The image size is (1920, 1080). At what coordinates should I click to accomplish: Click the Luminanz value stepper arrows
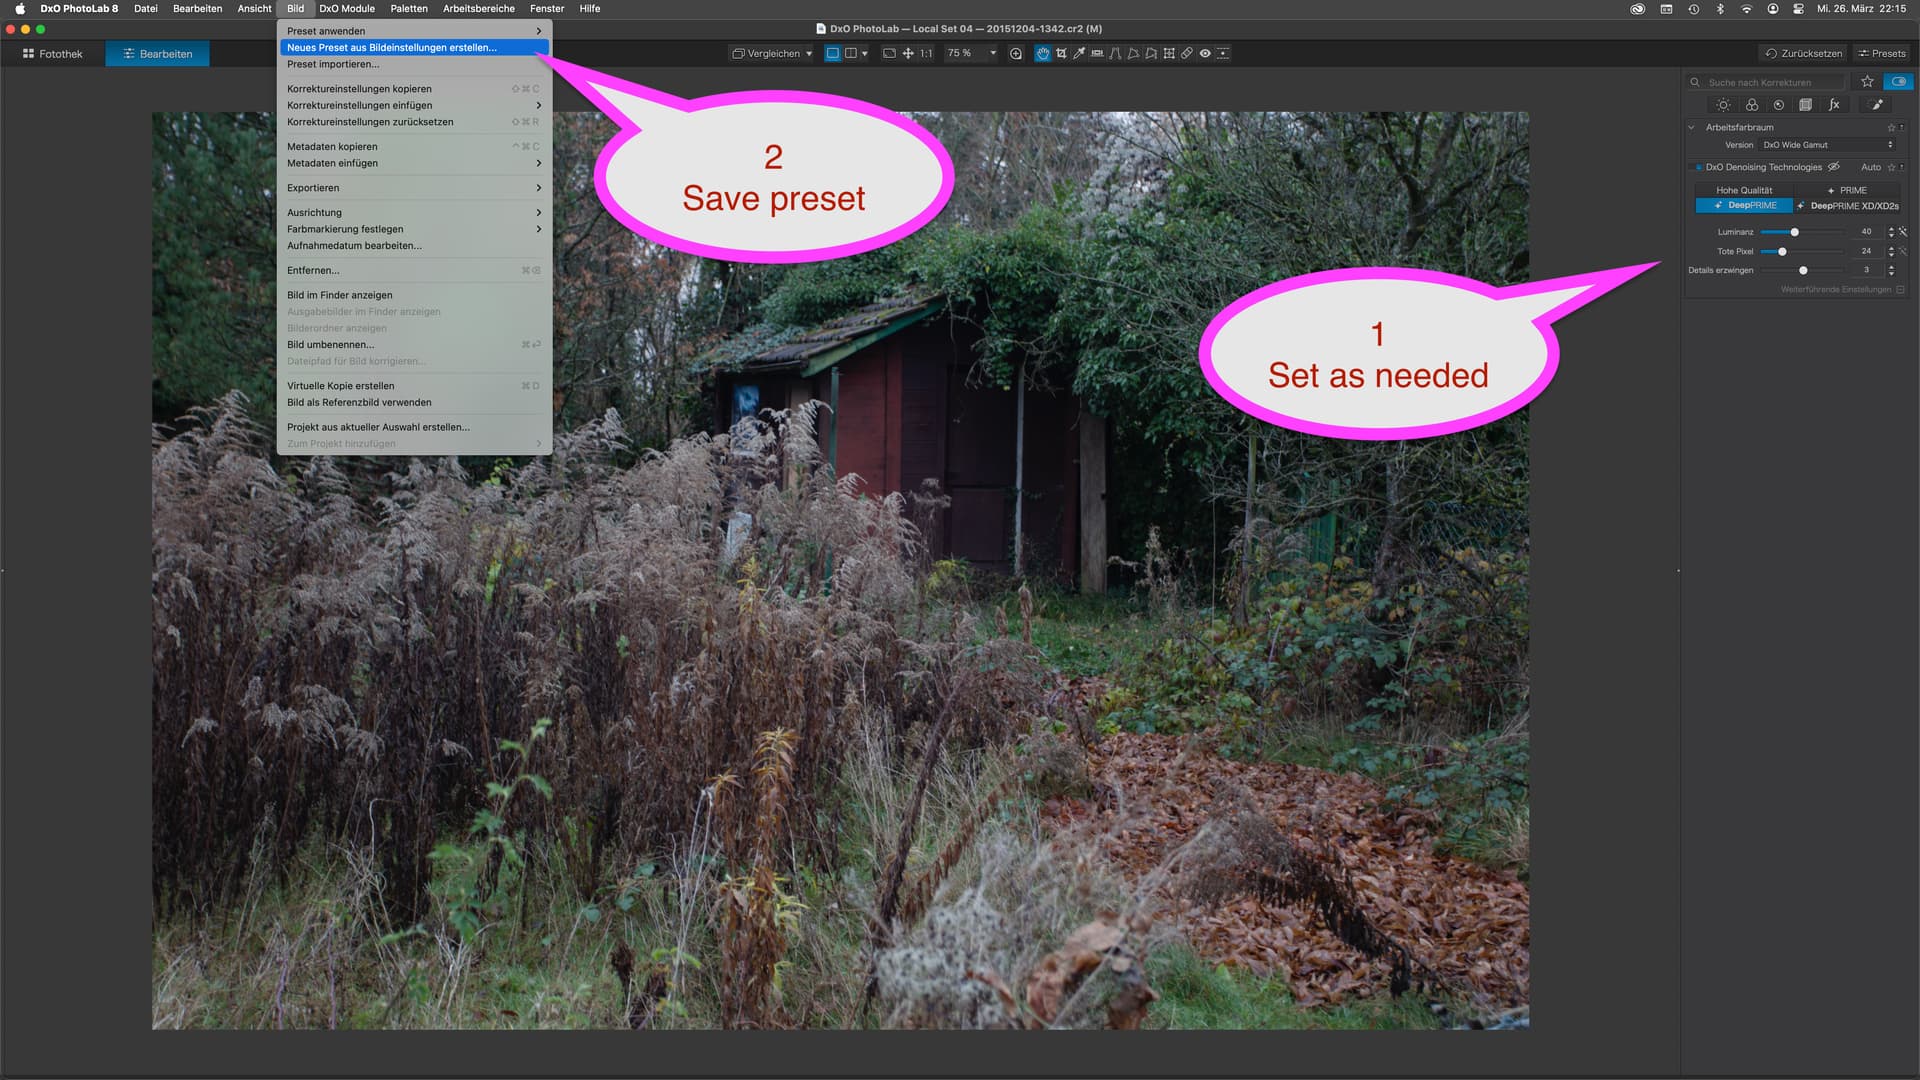pos(1890,232)
